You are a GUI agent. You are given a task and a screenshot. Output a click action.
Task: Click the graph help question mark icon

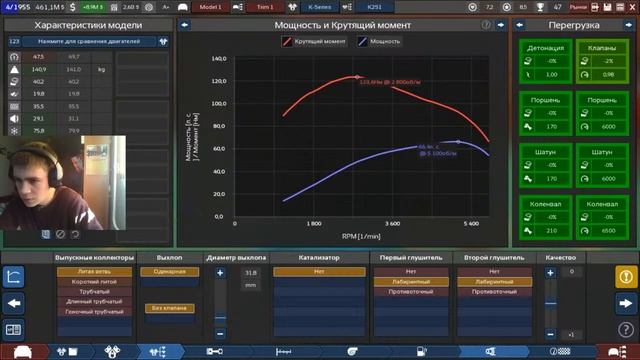coord(486,25)
